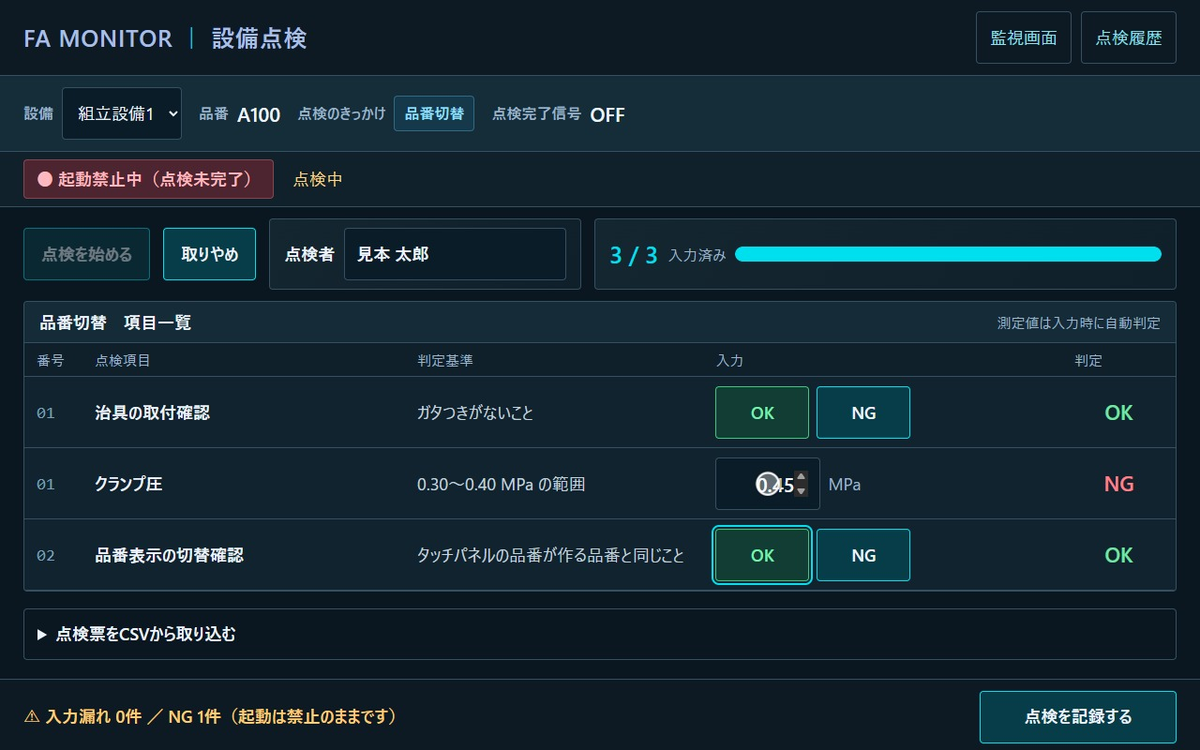This screenshot has height=750, width=1200.
Task: Focus the 点検者 name field
Action: [x=455, y=254]
